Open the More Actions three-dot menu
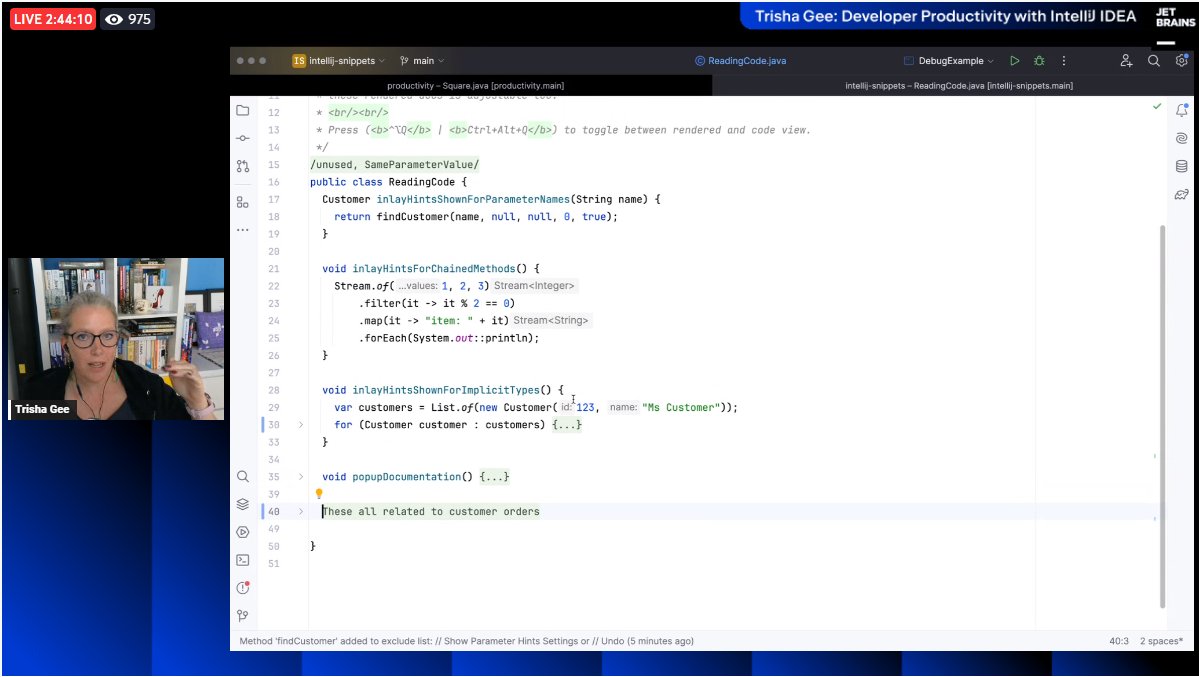 point(1063,60)
